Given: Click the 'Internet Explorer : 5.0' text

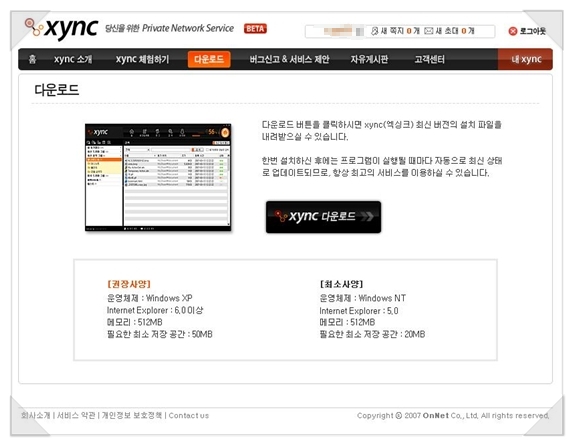Looking at the screenshot, I should (359, 311).
